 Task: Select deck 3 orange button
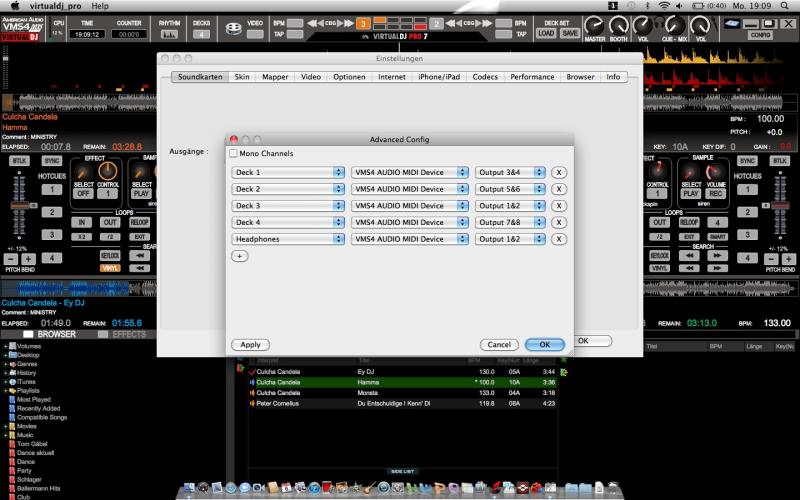[x=363, y=23]
